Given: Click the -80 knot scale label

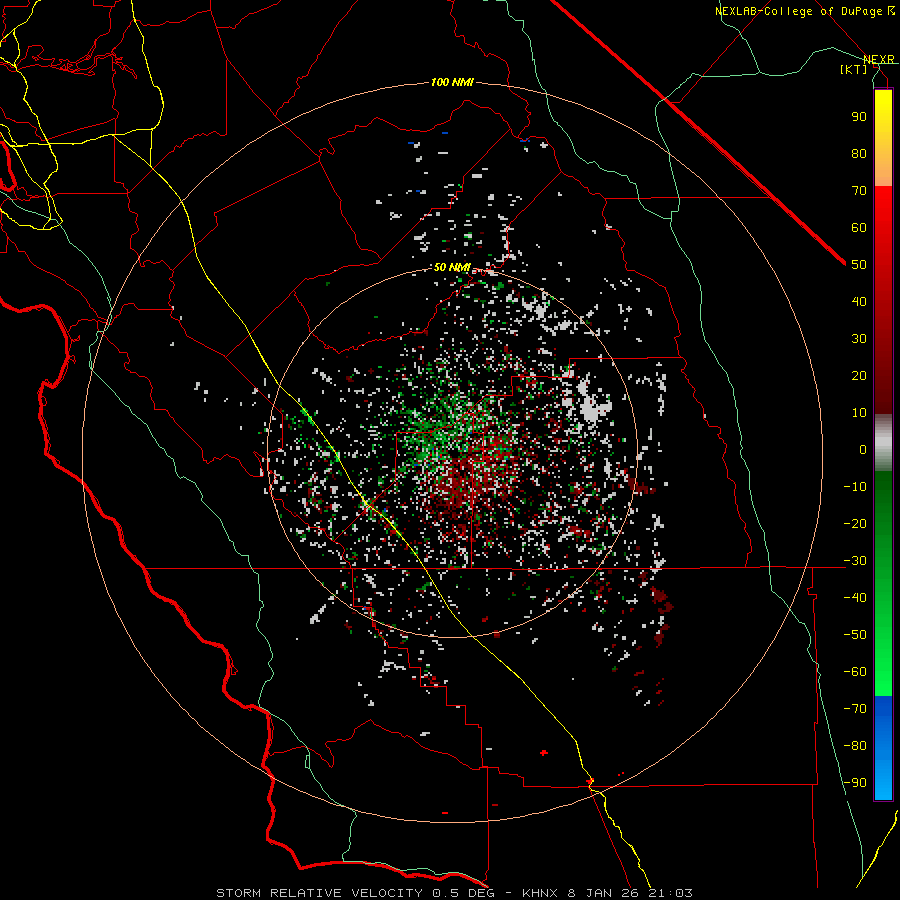Looking at the screenshot, I should 855,746.
